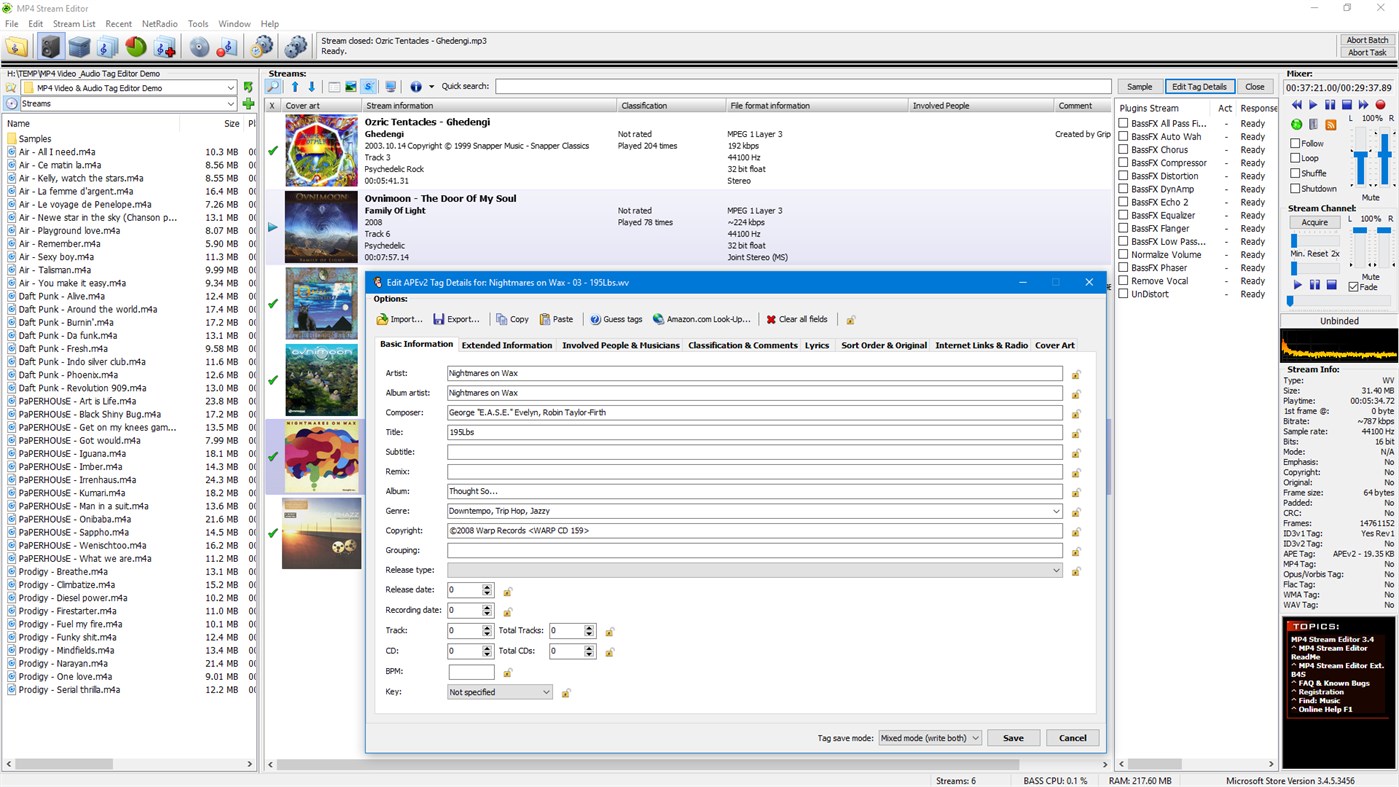
Task: Switch to the Lyrics tab
Action: pyautogui.click(x=816, y=344)
